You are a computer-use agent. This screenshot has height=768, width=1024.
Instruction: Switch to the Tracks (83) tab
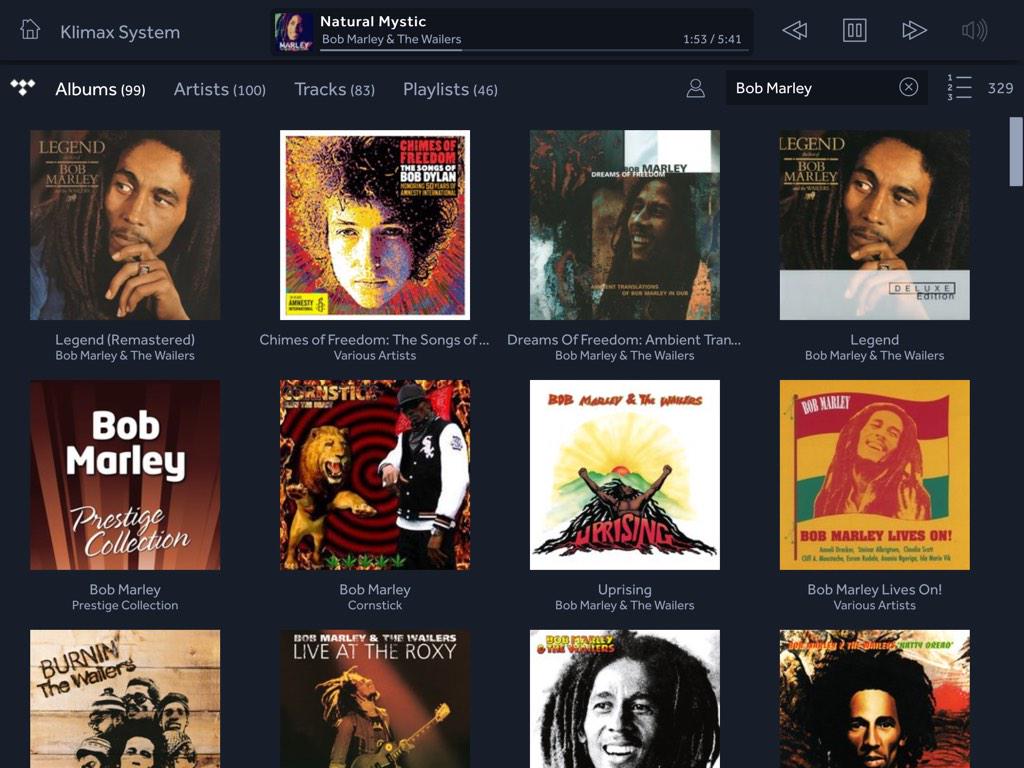pyautogui.click(x=334, y=89)
